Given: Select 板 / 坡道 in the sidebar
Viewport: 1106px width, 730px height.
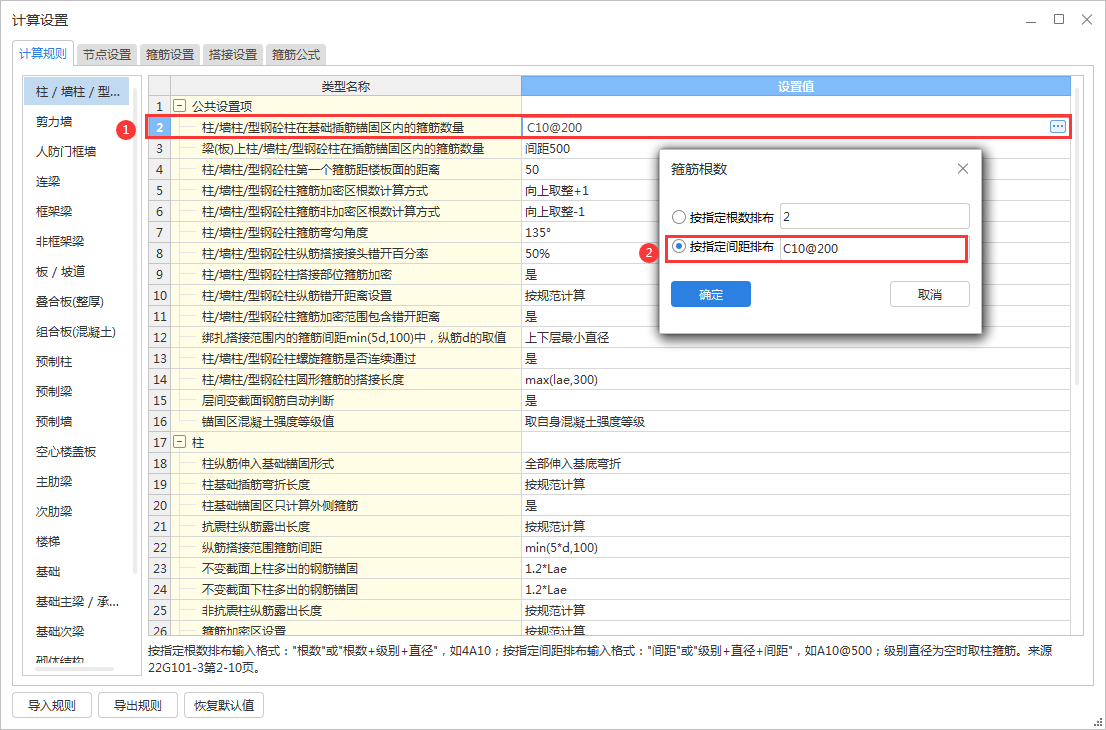Looking at the screenshot, I should 61,272.
